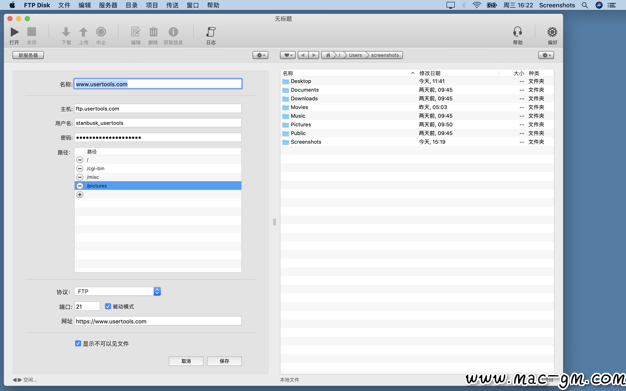626x391 pixels.
Task: Open the Log (日志) scroll icon
Action: point(211,32)
